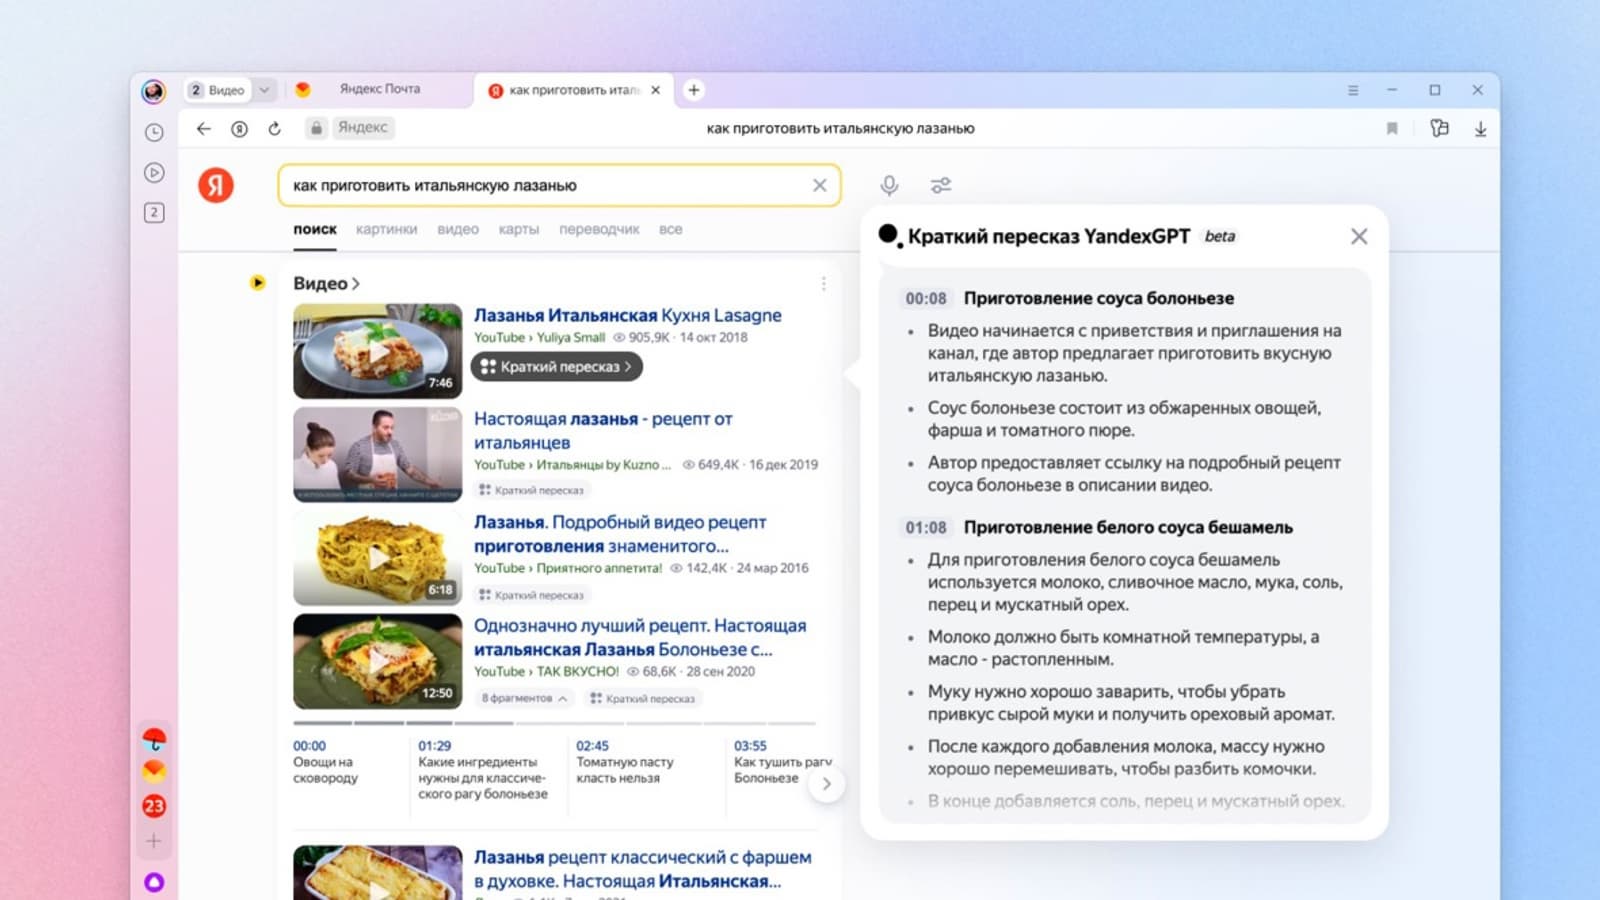Image resolution: width=1600 pixels, height=900 pixels.
Task: Select the переводчик search tab
Action: (599, 229)
